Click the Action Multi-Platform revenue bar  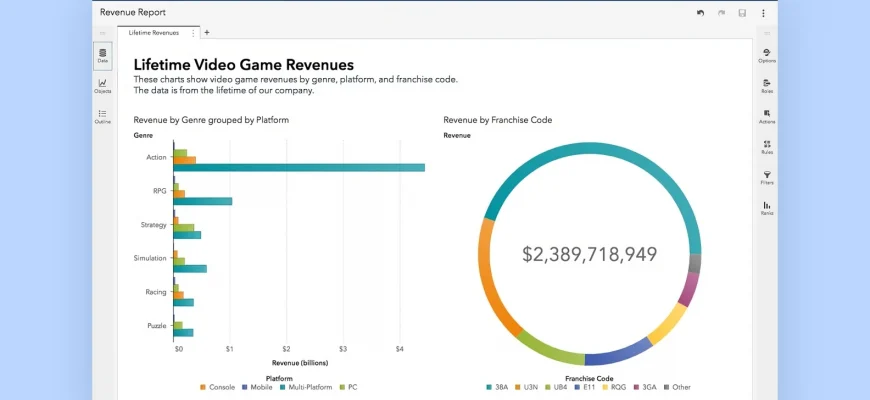coord(298,167)
